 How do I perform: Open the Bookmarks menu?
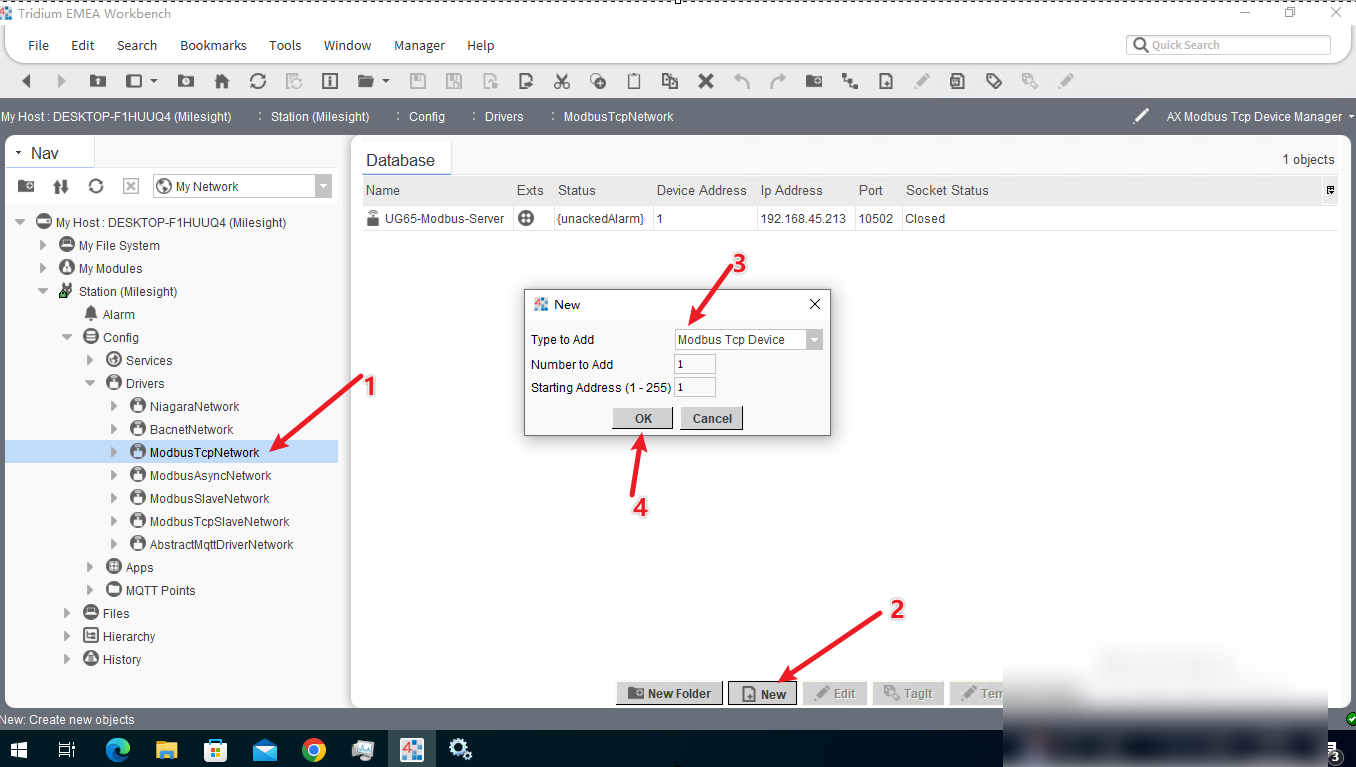click(x=213, y=45)
